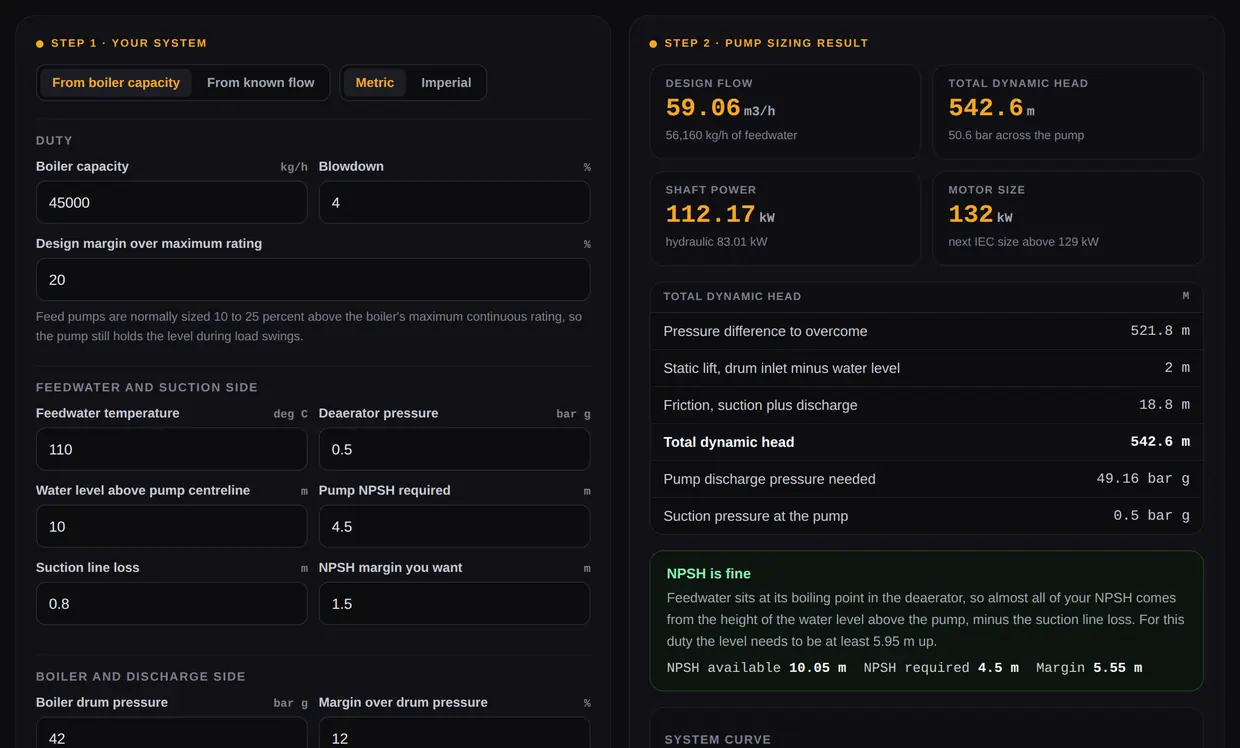Image resolution: width=1240 pixels, height=748 pixels.
Task: Click the Motor Size value 132
Action: pyautogui.click(x=970, y=214)
